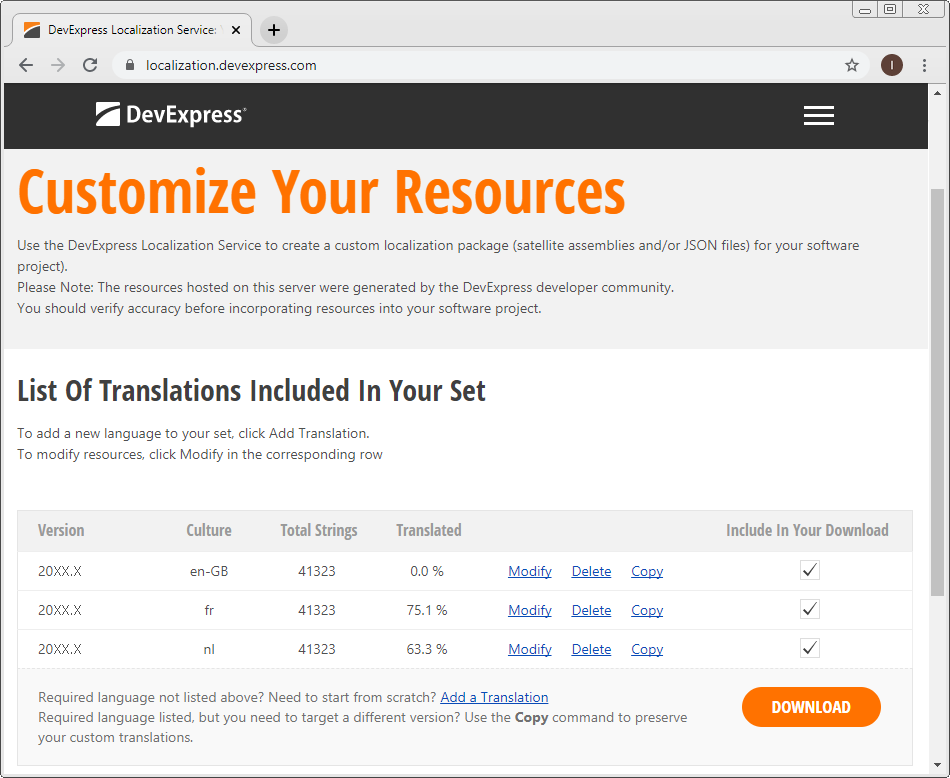
Task: Click the padlock site security icon
Action: [130, 65]
